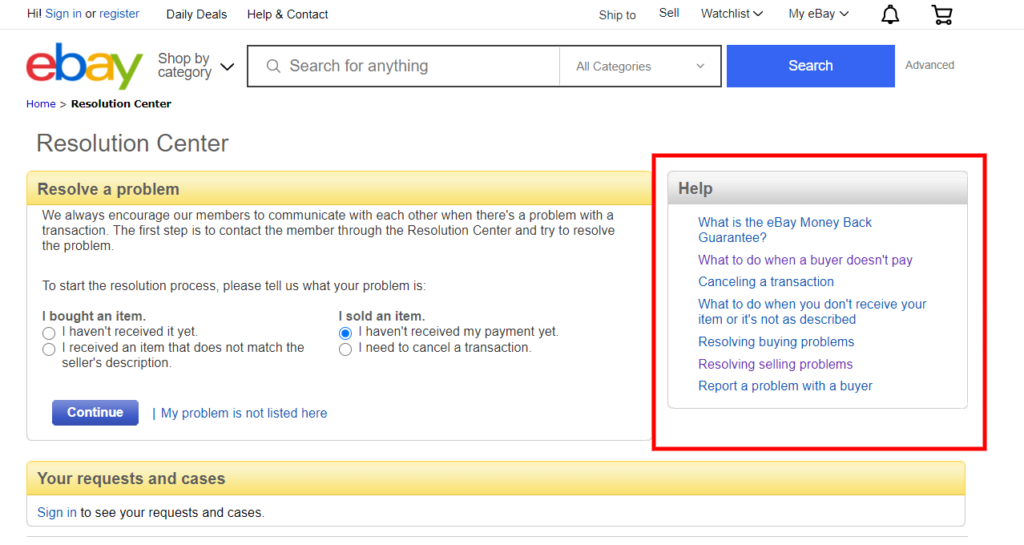Screen dimensions: 1024x545
Task: Click Sell in the top bar
Action: coord(669,13)
